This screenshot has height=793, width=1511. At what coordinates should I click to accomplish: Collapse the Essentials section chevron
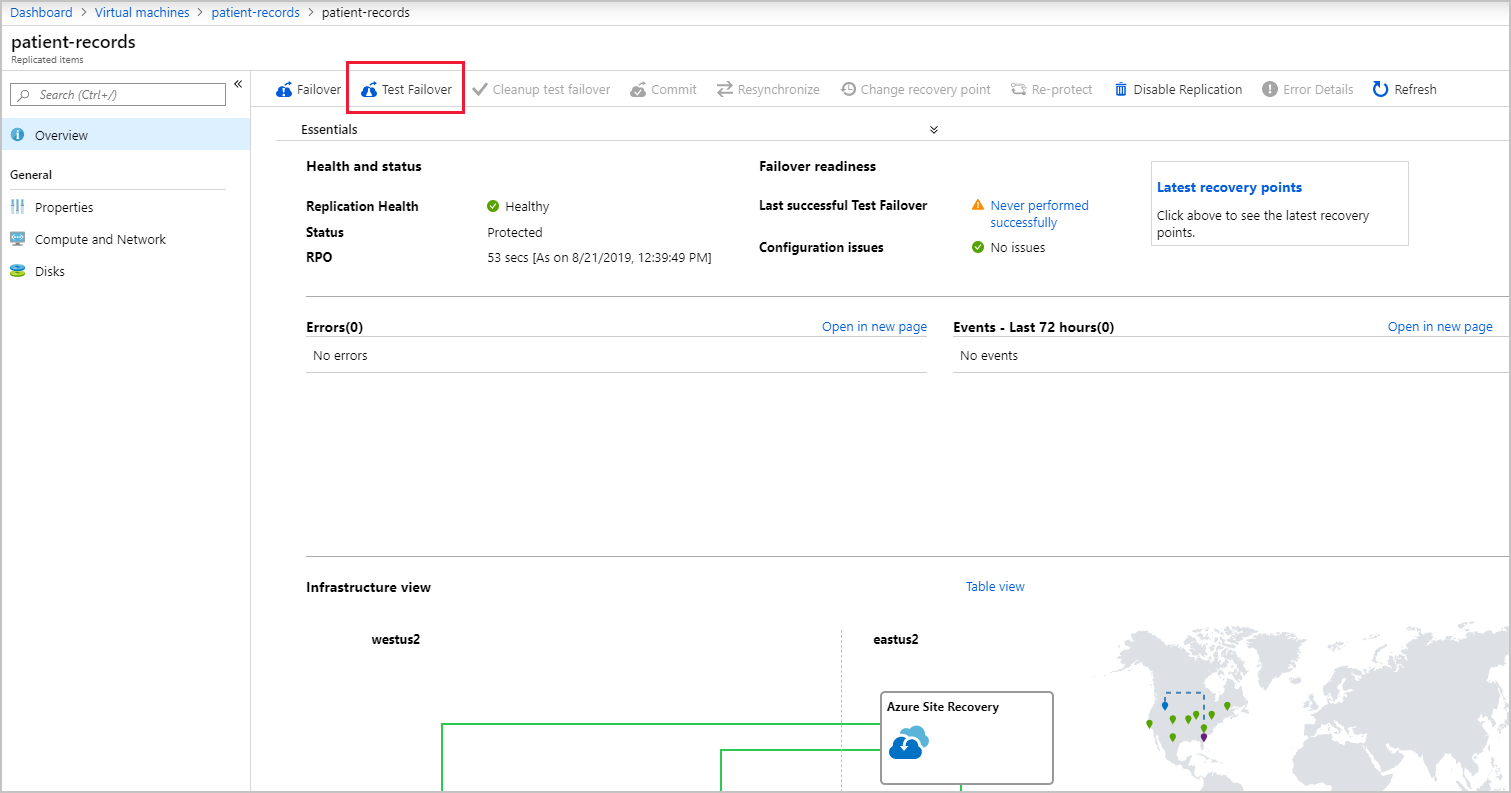point(934,130)
